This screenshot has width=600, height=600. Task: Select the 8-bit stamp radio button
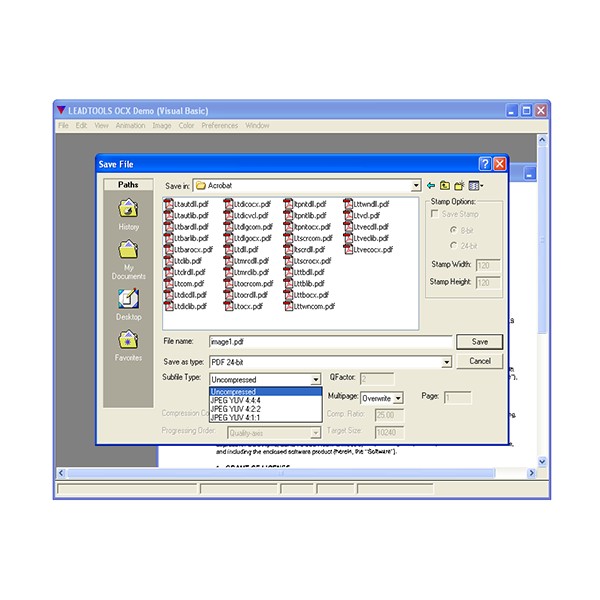click(453, 230)
